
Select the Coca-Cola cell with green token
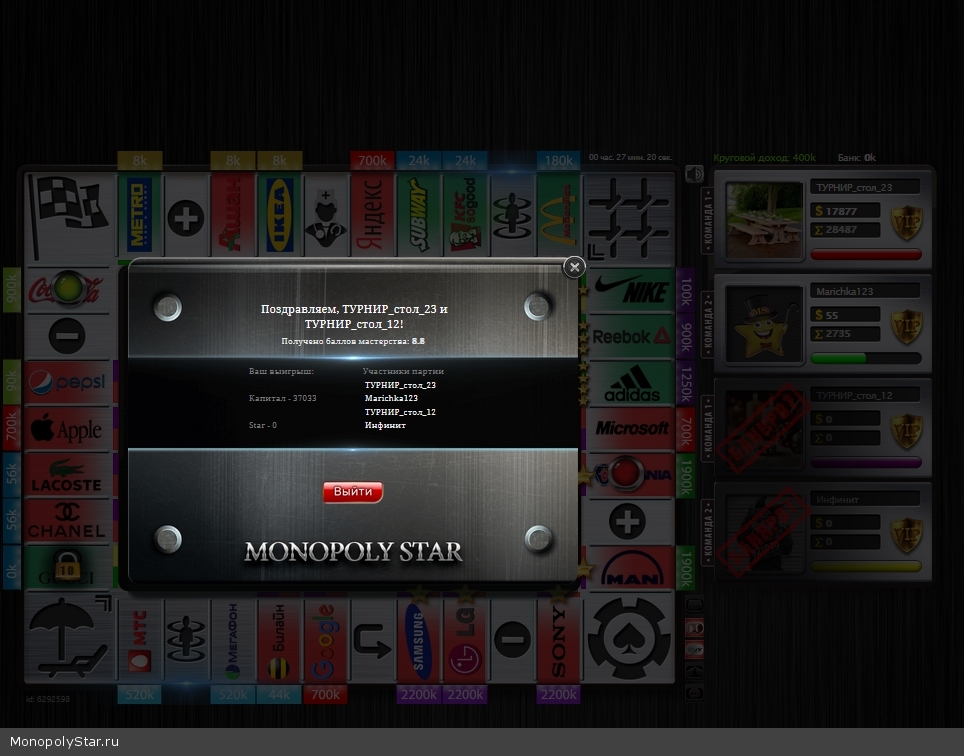68,289
